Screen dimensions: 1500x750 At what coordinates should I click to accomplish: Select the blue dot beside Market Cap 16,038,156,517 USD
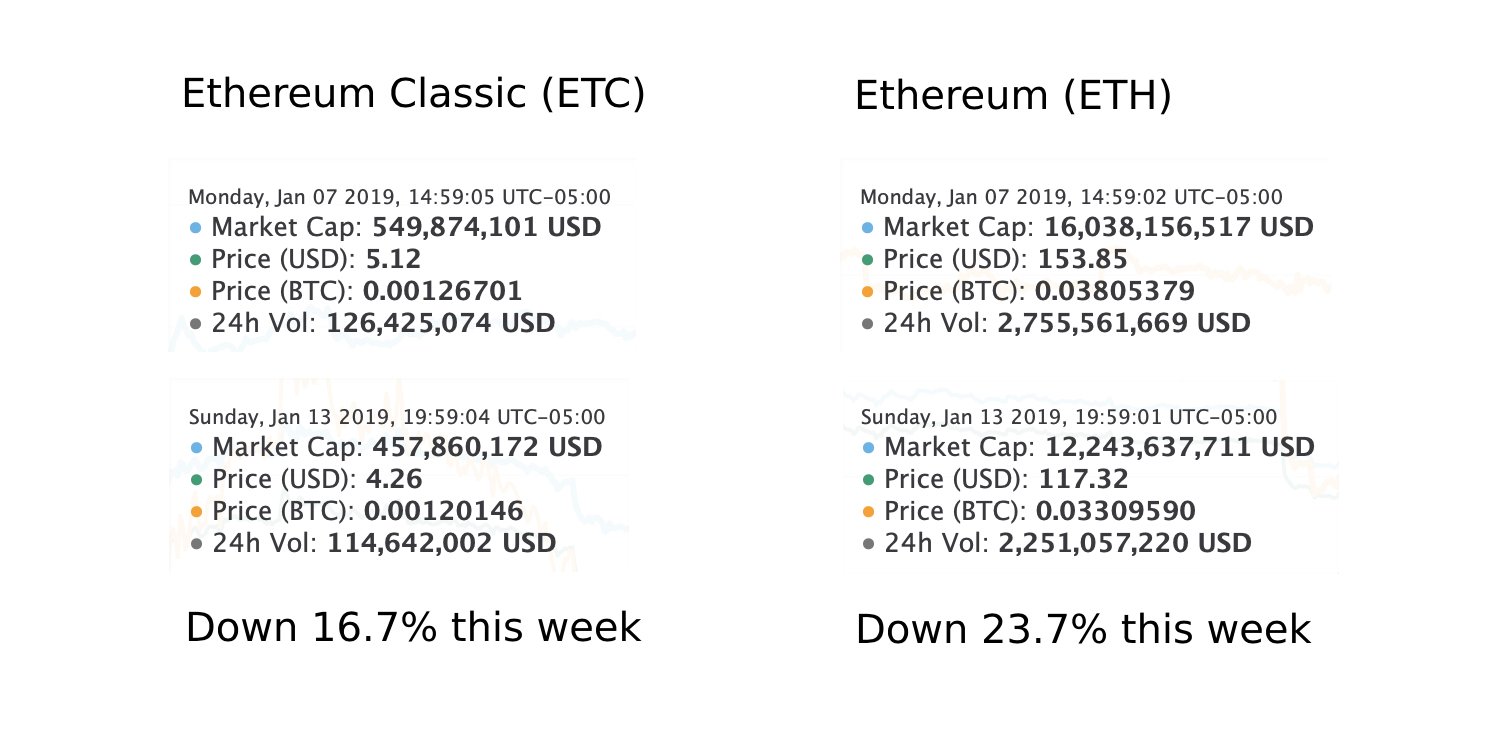pyautogui.click(x=867, y=228)
